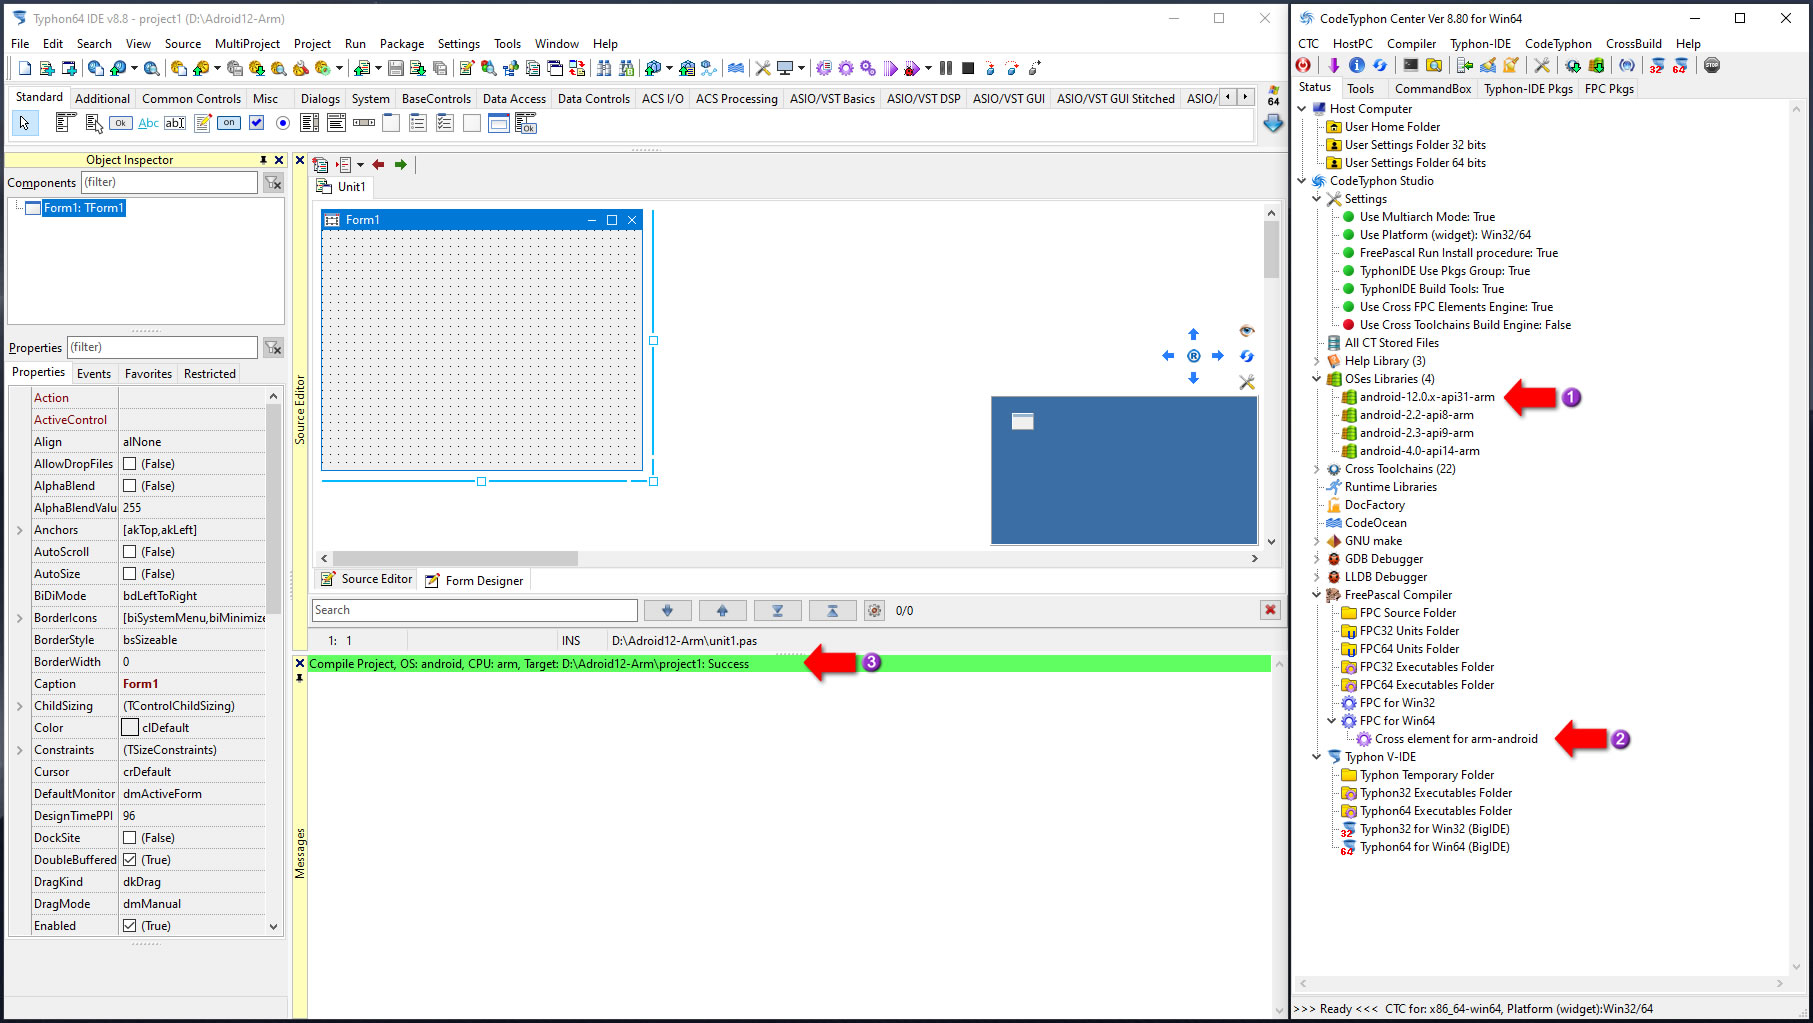Click the terminal console icon in CodeTyphon Center
1813x1023 pixels.
tap(1410, 65)
